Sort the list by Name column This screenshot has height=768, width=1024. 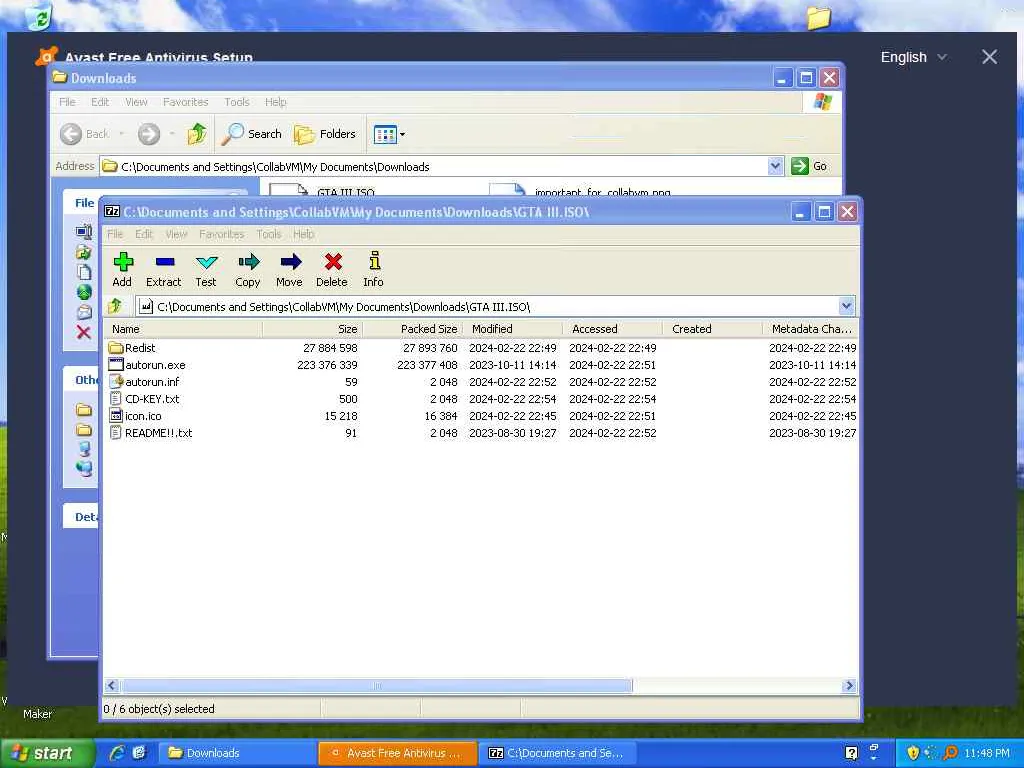(x=183, y=328)
